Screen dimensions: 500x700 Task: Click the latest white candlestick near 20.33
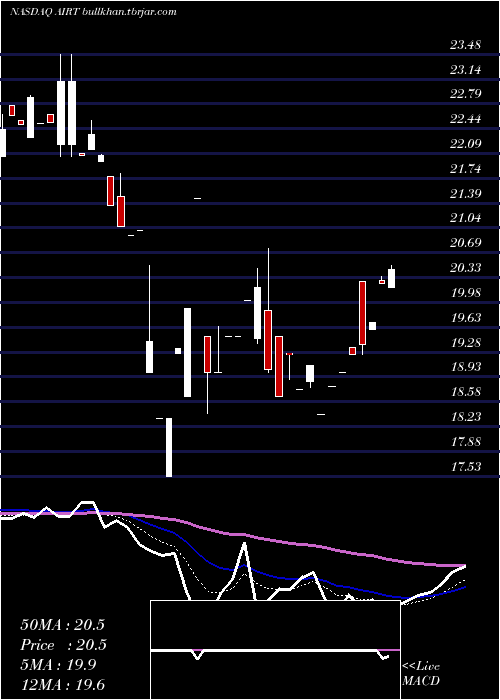(x=392, y=277)
